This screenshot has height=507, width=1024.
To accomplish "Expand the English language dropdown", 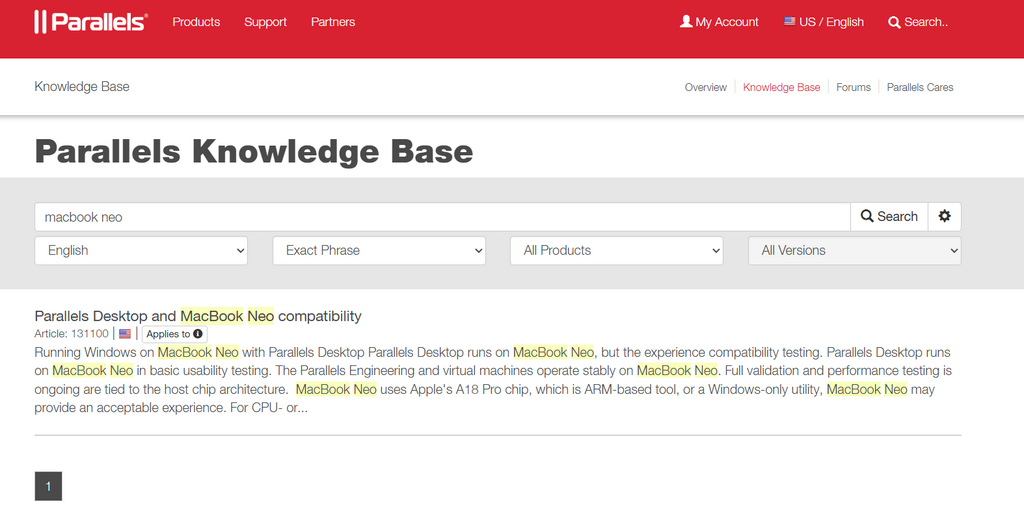I will pos(141,250).
